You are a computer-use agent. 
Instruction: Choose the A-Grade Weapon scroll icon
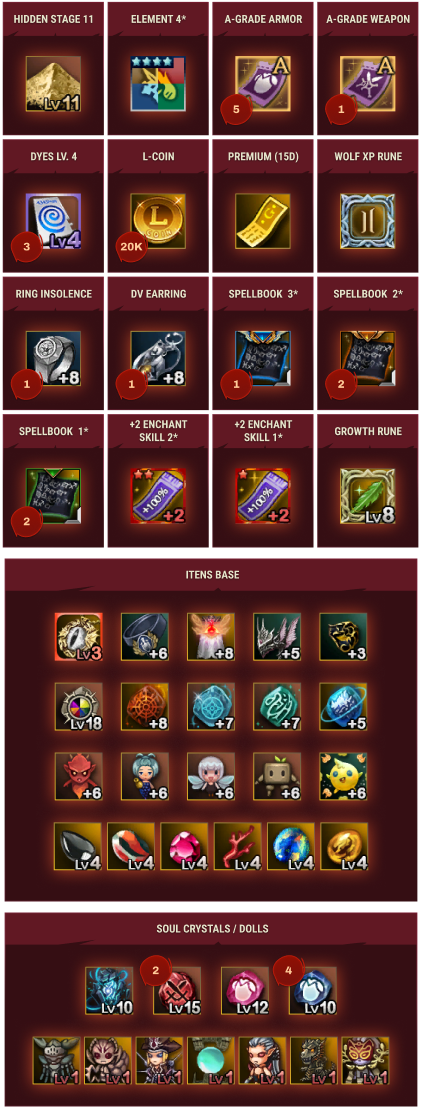367,84
